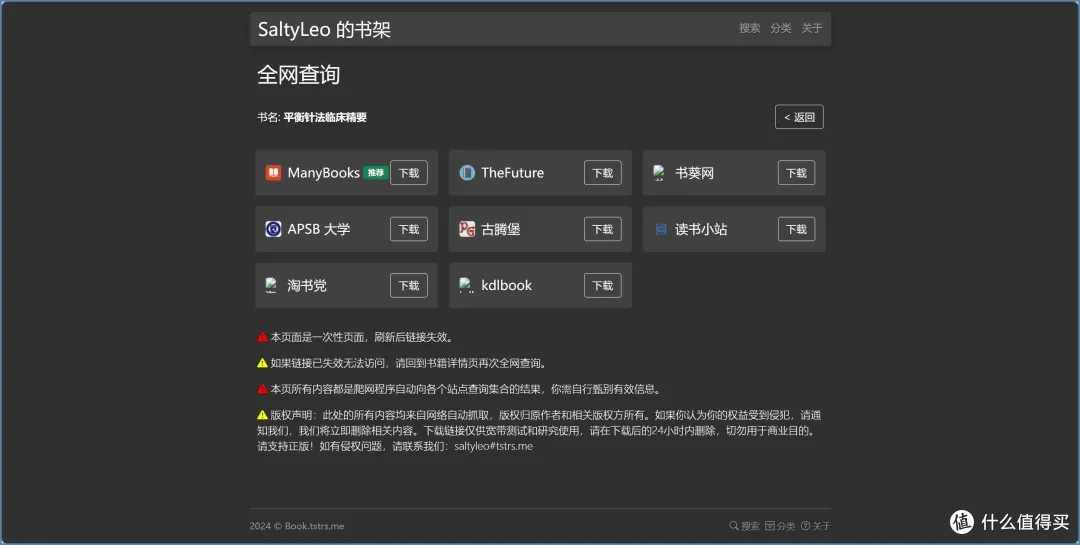Screen dimensions: 1080x545
Task: Download from 淘书党 via 下载 button
Action: click(409, 285)
